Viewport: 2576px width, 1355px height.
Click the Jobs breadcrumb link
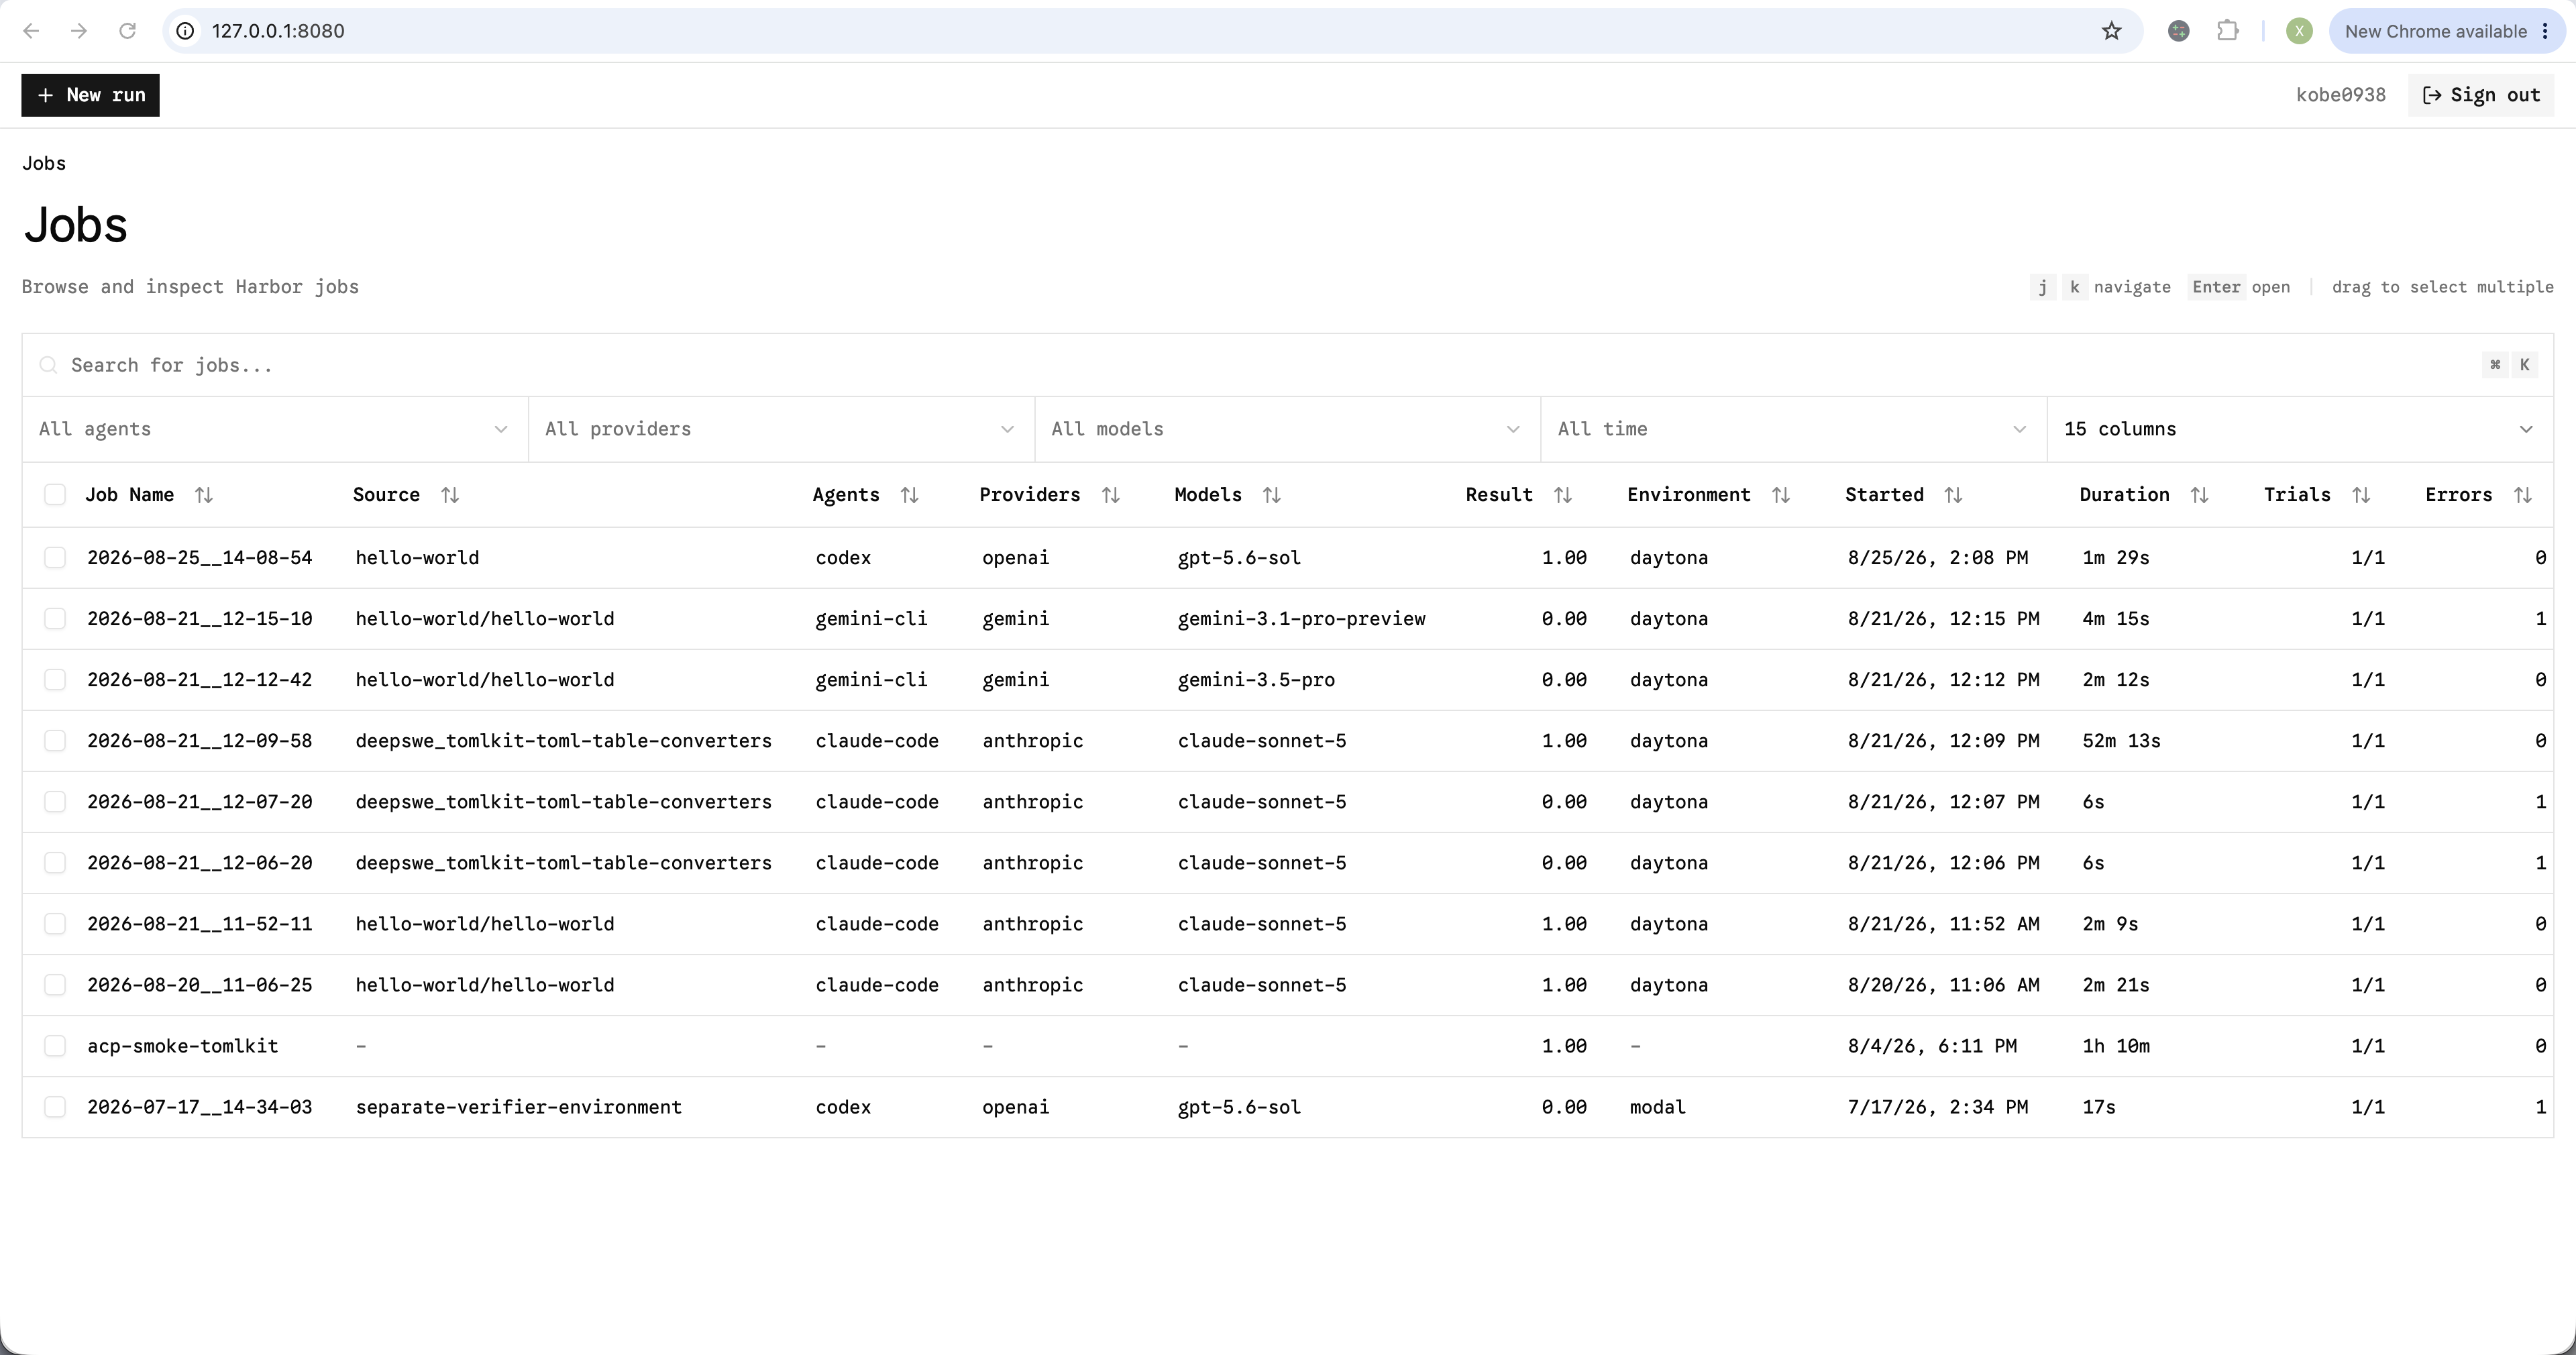pos(44,163)
